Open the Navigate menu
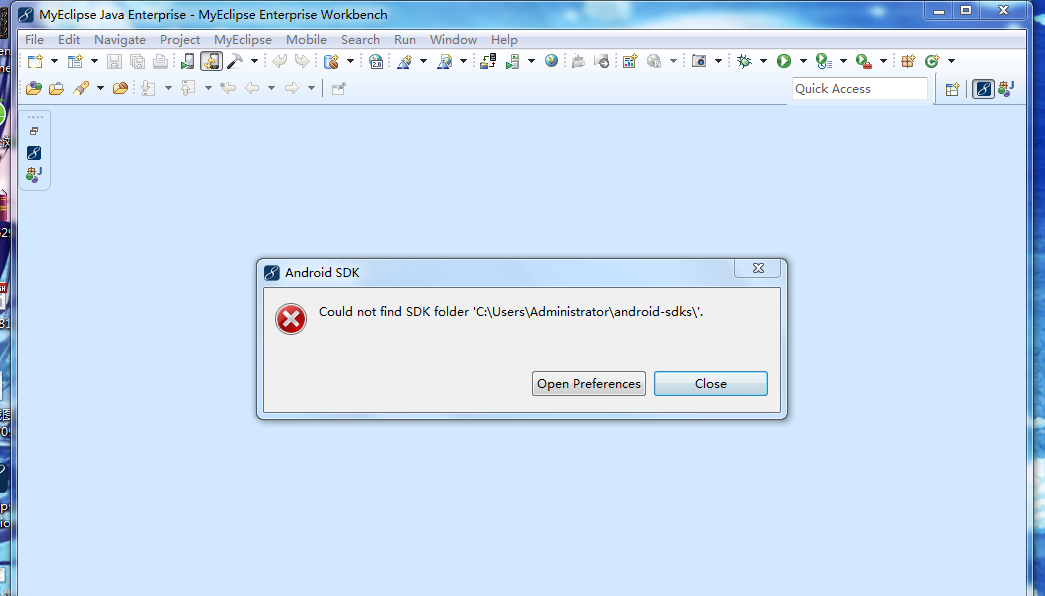This screenshot has width=1045, height=596. (120, 40)
